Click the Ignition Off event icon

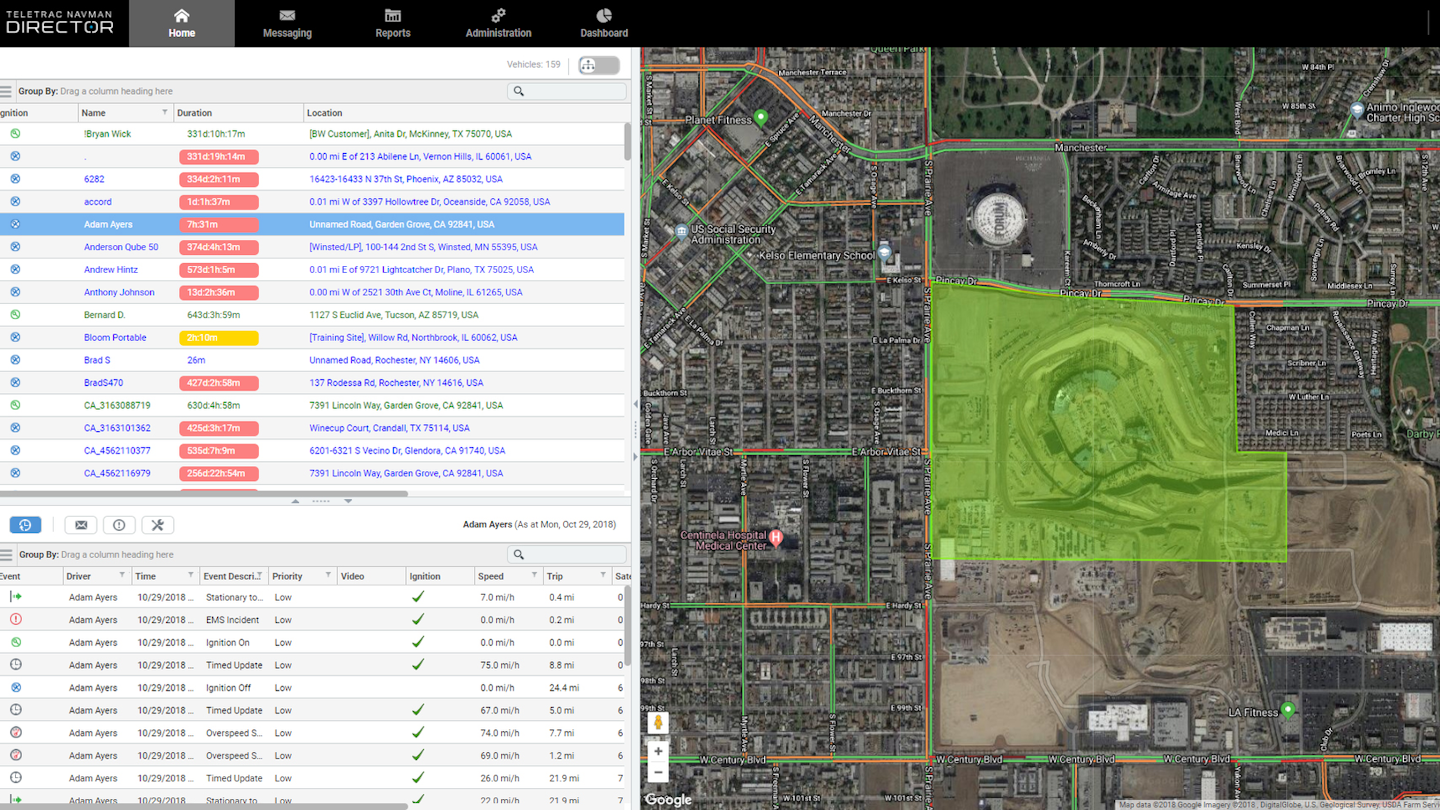pyautogui.click(x=15, y=688)
